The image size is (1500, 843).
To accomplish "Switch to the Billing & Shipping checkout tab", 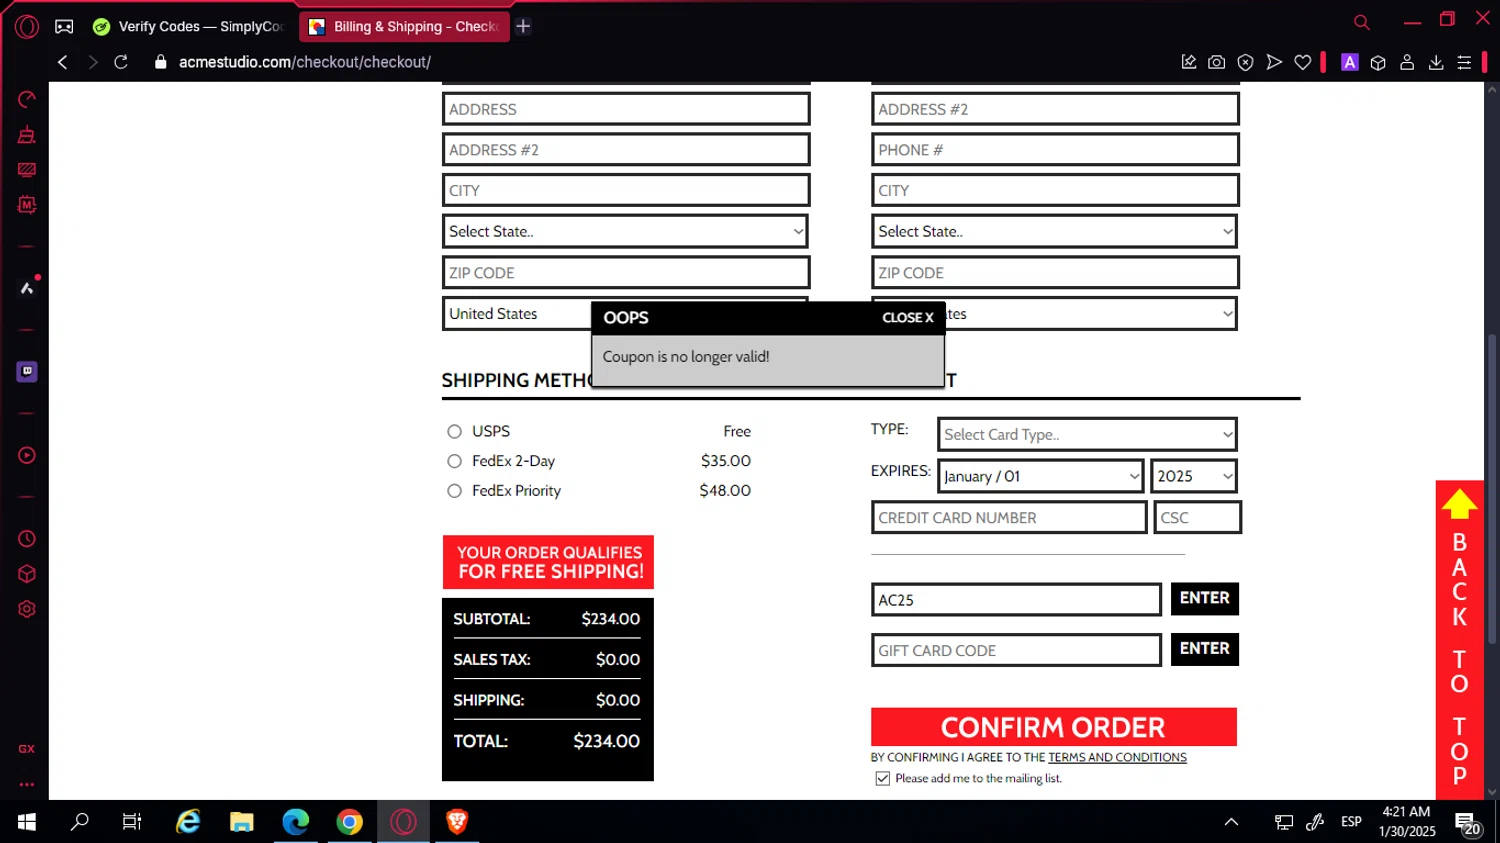I will point(404,27).
